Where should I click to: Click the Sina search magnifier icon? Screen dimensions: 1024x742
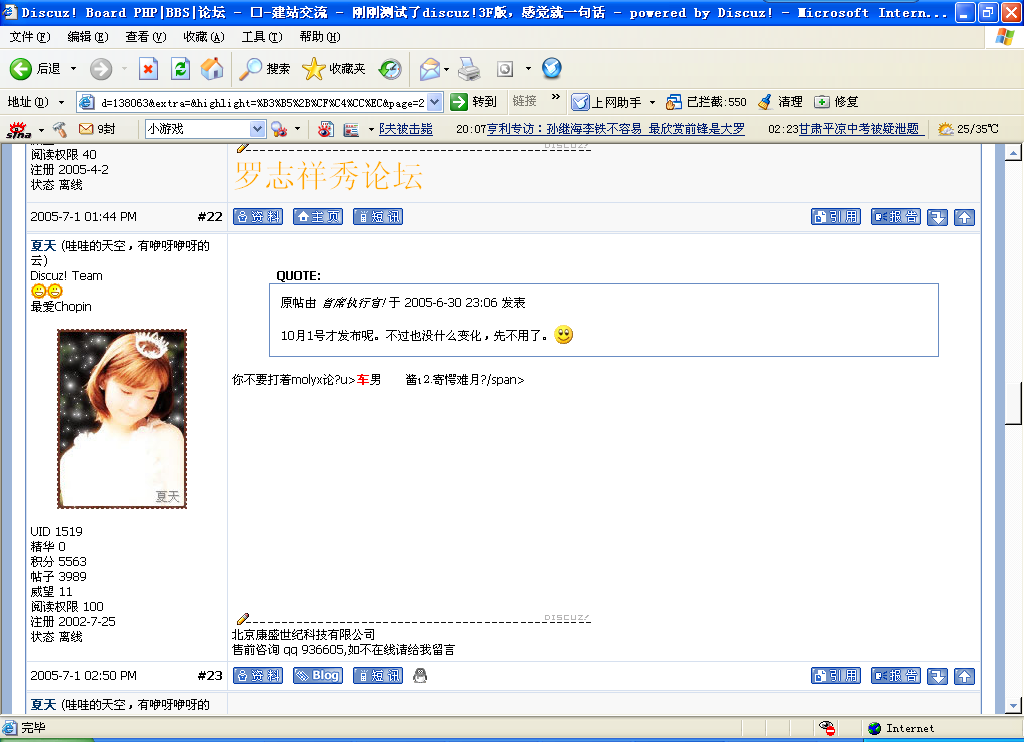280,129
